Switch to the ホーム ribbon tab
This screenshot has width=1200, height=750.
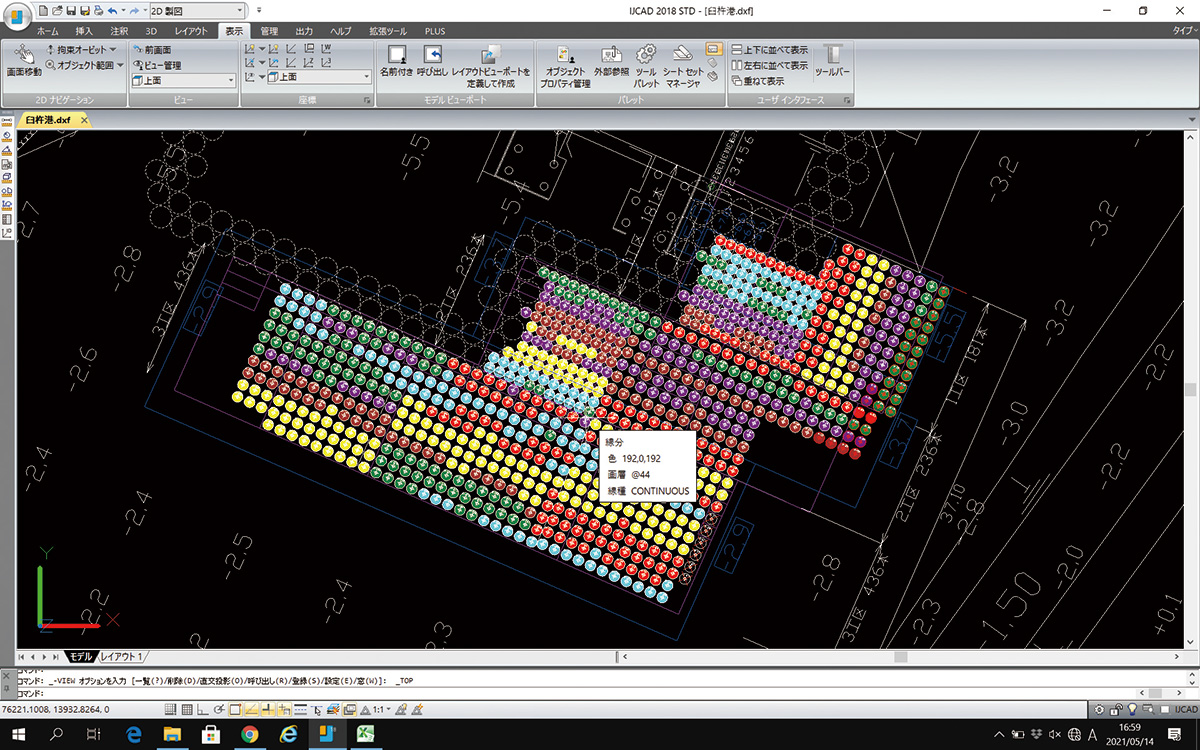pos(47,31)
